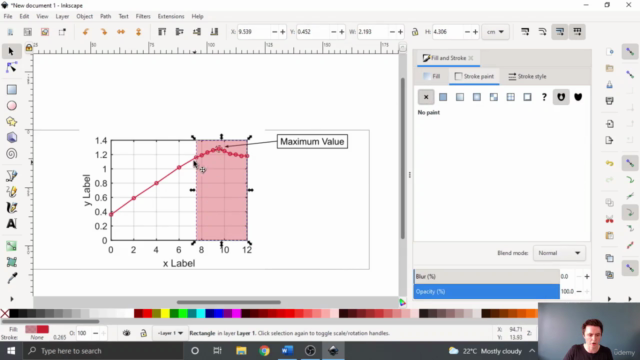
Task: Select No paint X option
Action: click(426, 97)
